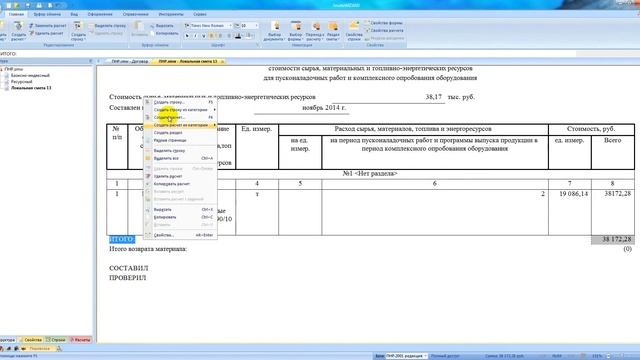Switch to the Оформление ribbon tab
Viewport: 640px width, 360px height.
100,14
